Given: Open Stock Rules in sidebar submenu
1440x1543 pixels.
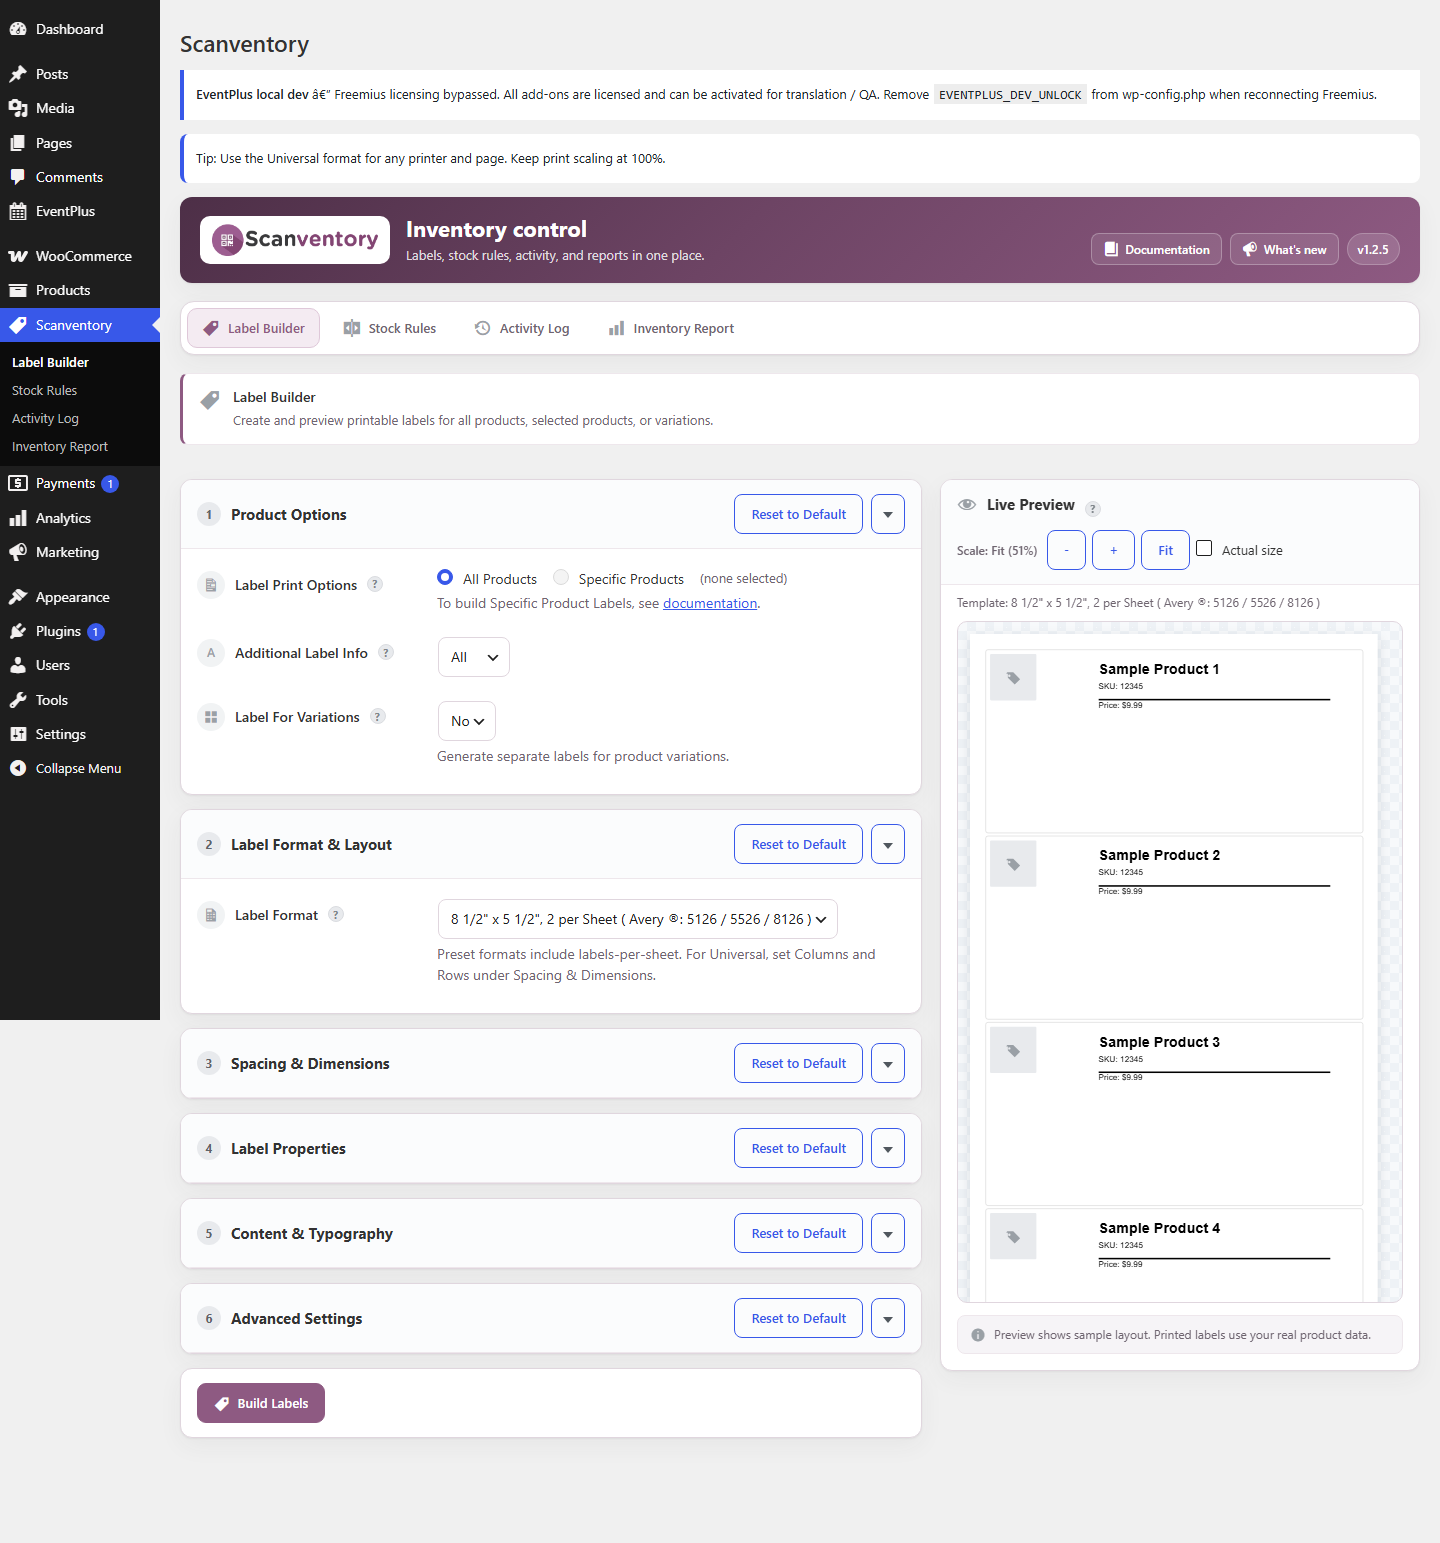Looking at the screenshot, I should (x=44, y=390).
